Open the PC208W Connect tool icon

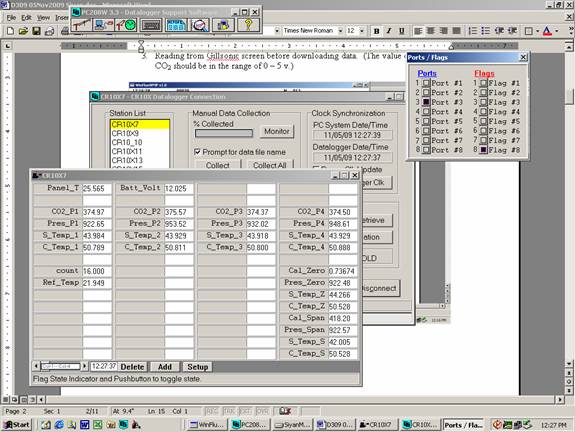[x=103, y=25]
